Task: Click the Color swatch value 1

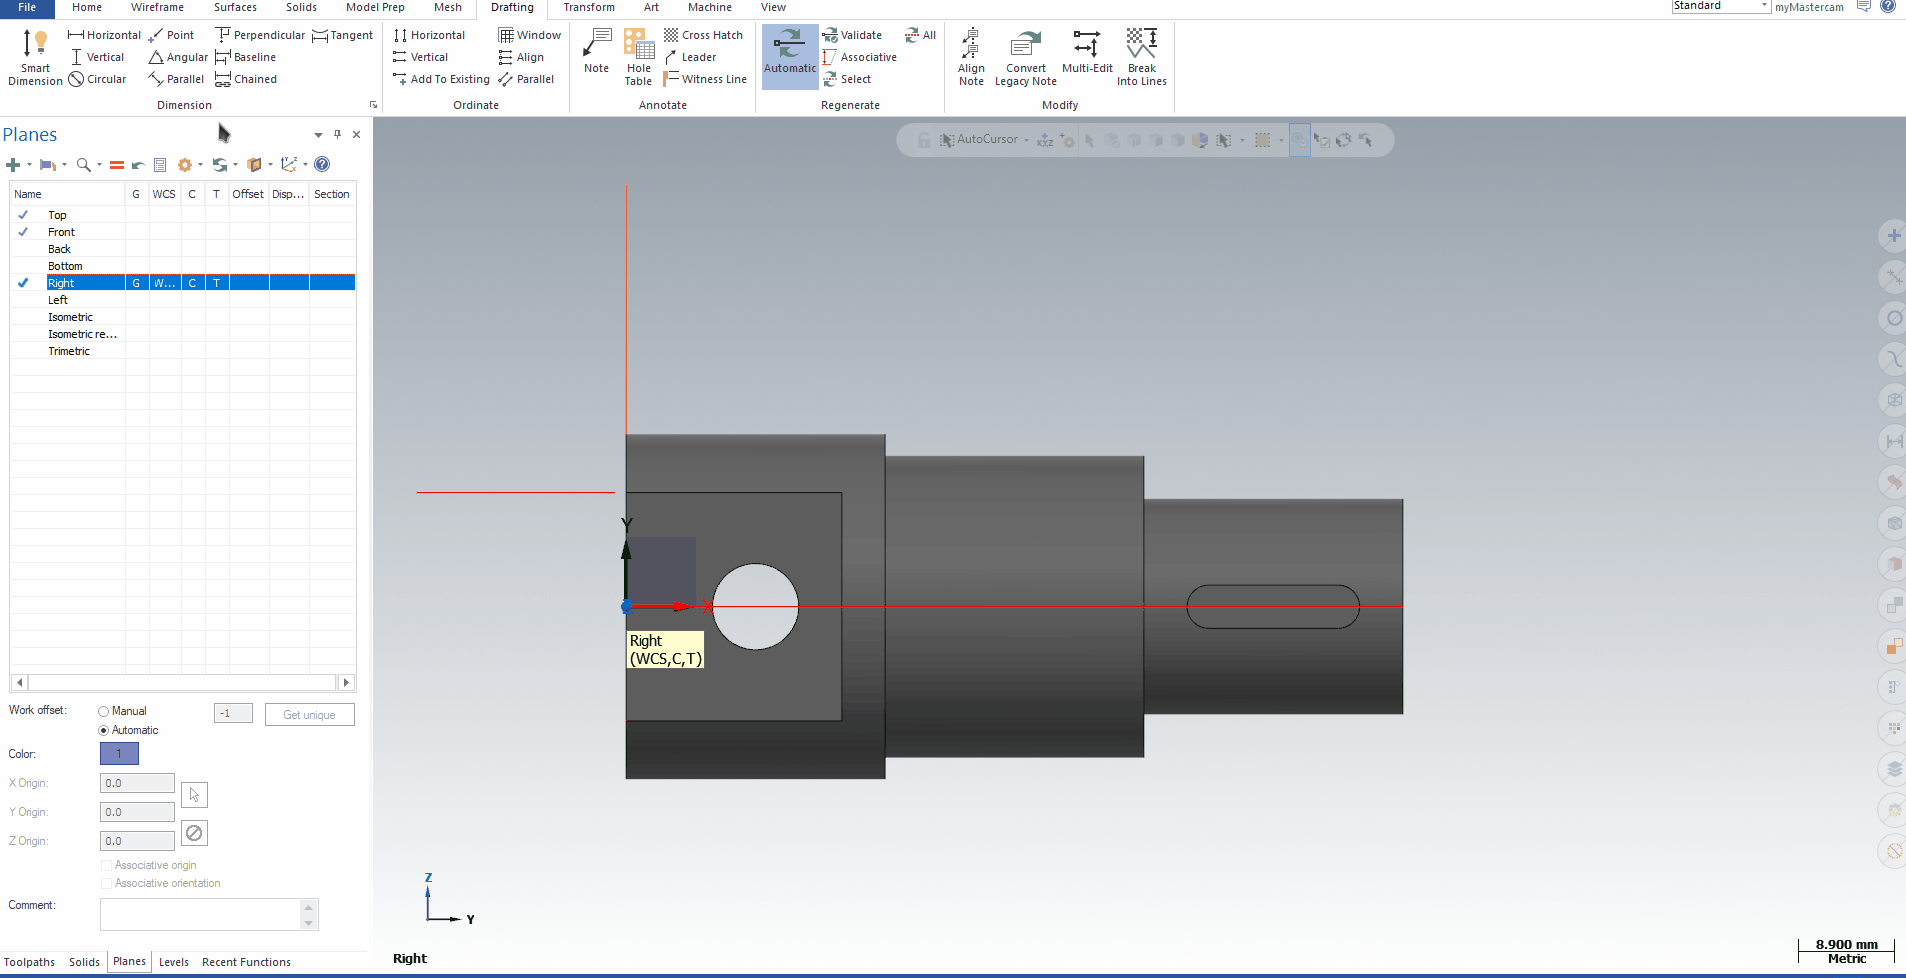Action: (119, 754)
